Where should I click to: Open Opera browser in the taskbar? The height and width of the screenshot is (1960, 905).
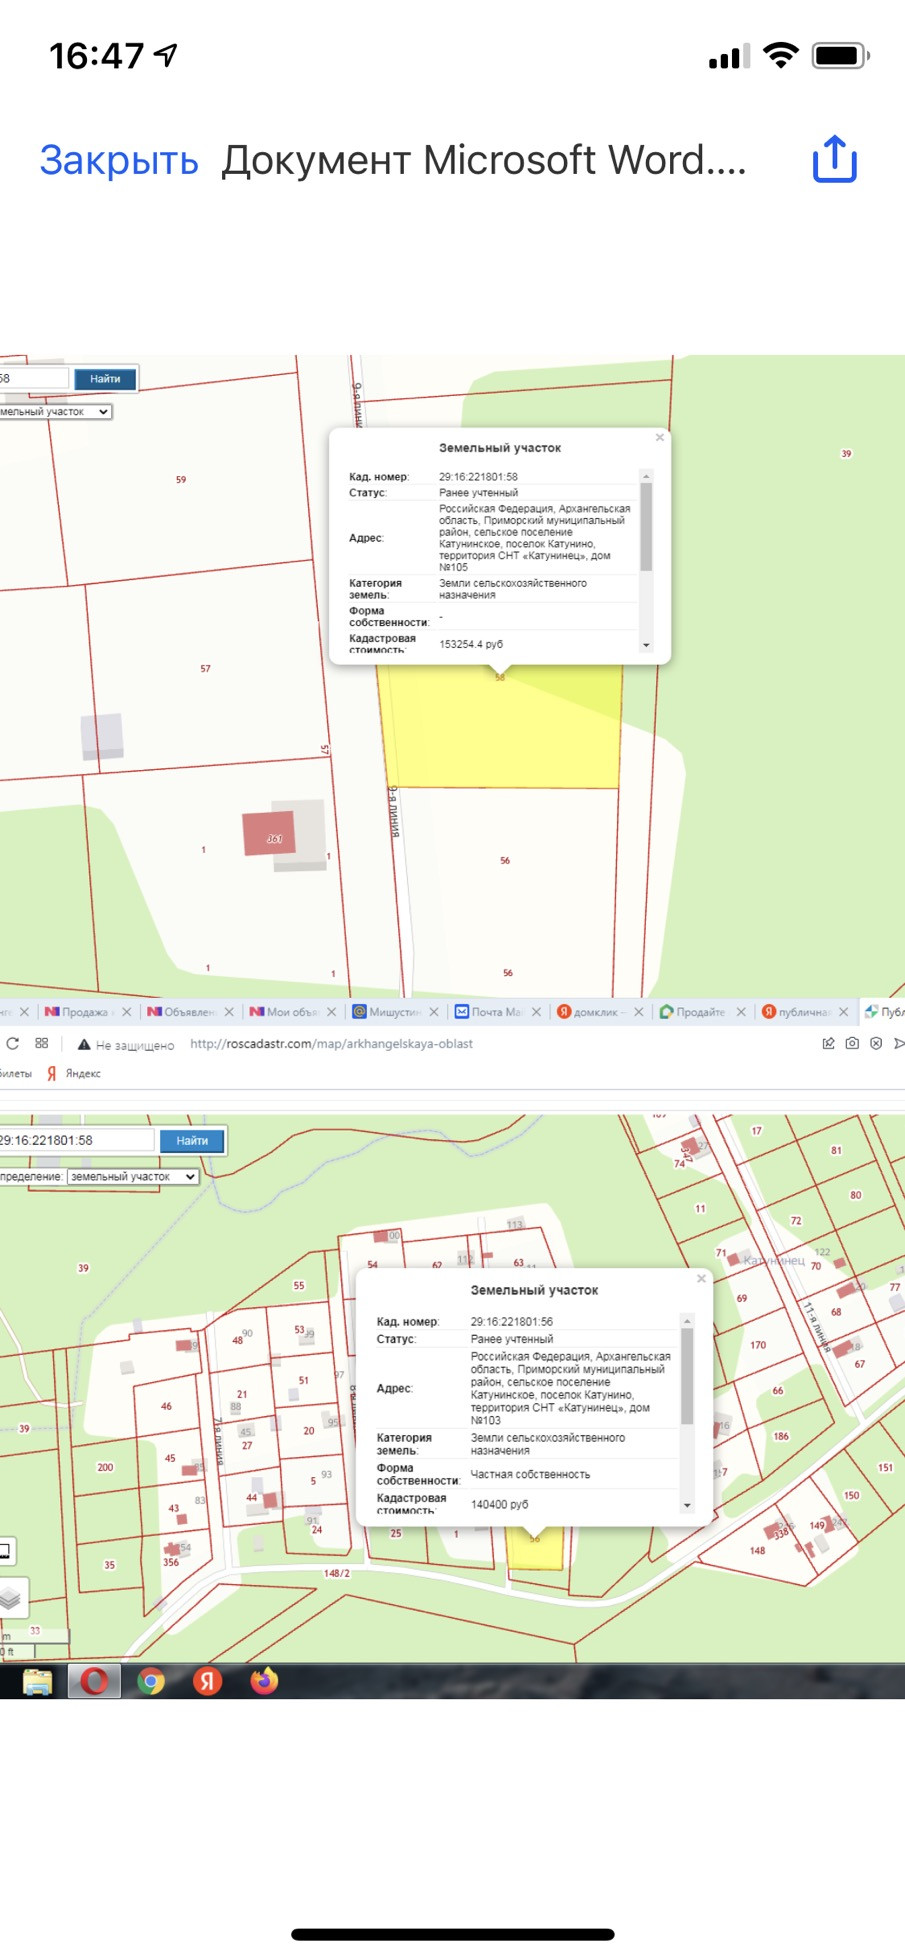[x=94, y=1682]
